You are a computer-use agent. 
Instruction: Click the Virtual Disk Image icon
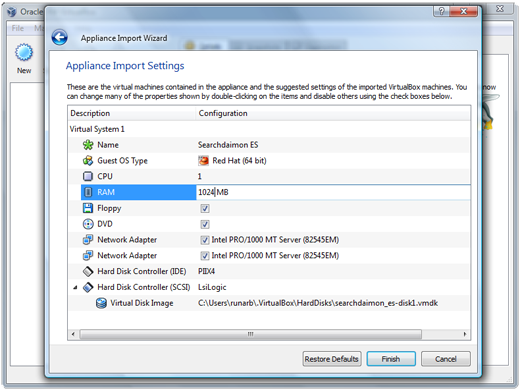click(x=101, y=303)
